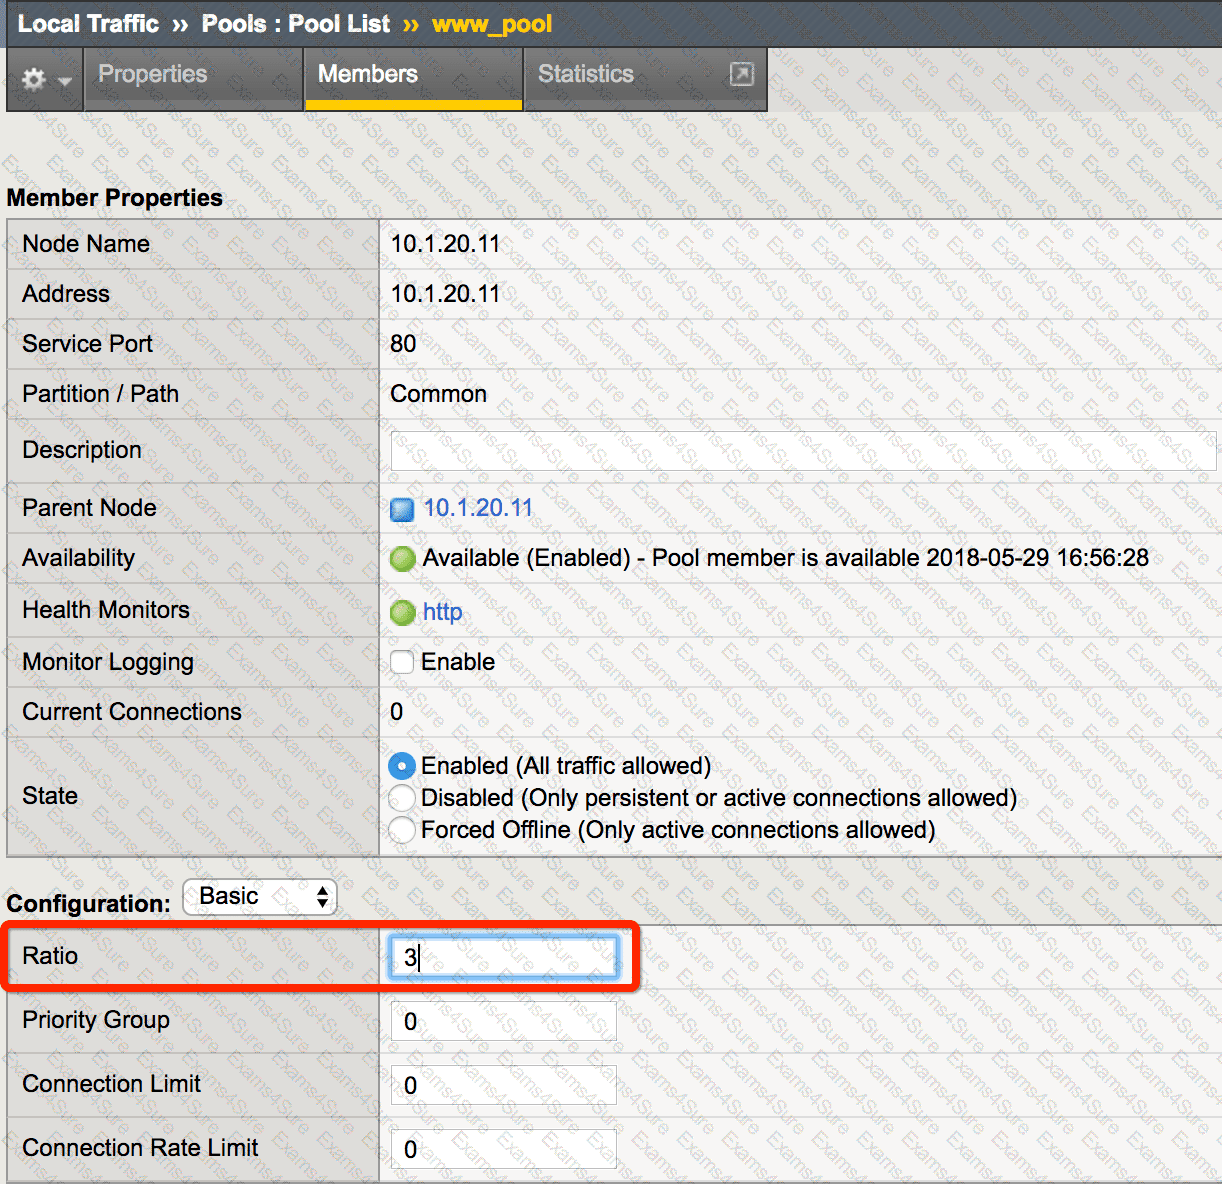Viewport: 1222px width, 1184px height.
Task: Click the Priority Group input field
Action: click(x=503, y=1021)
